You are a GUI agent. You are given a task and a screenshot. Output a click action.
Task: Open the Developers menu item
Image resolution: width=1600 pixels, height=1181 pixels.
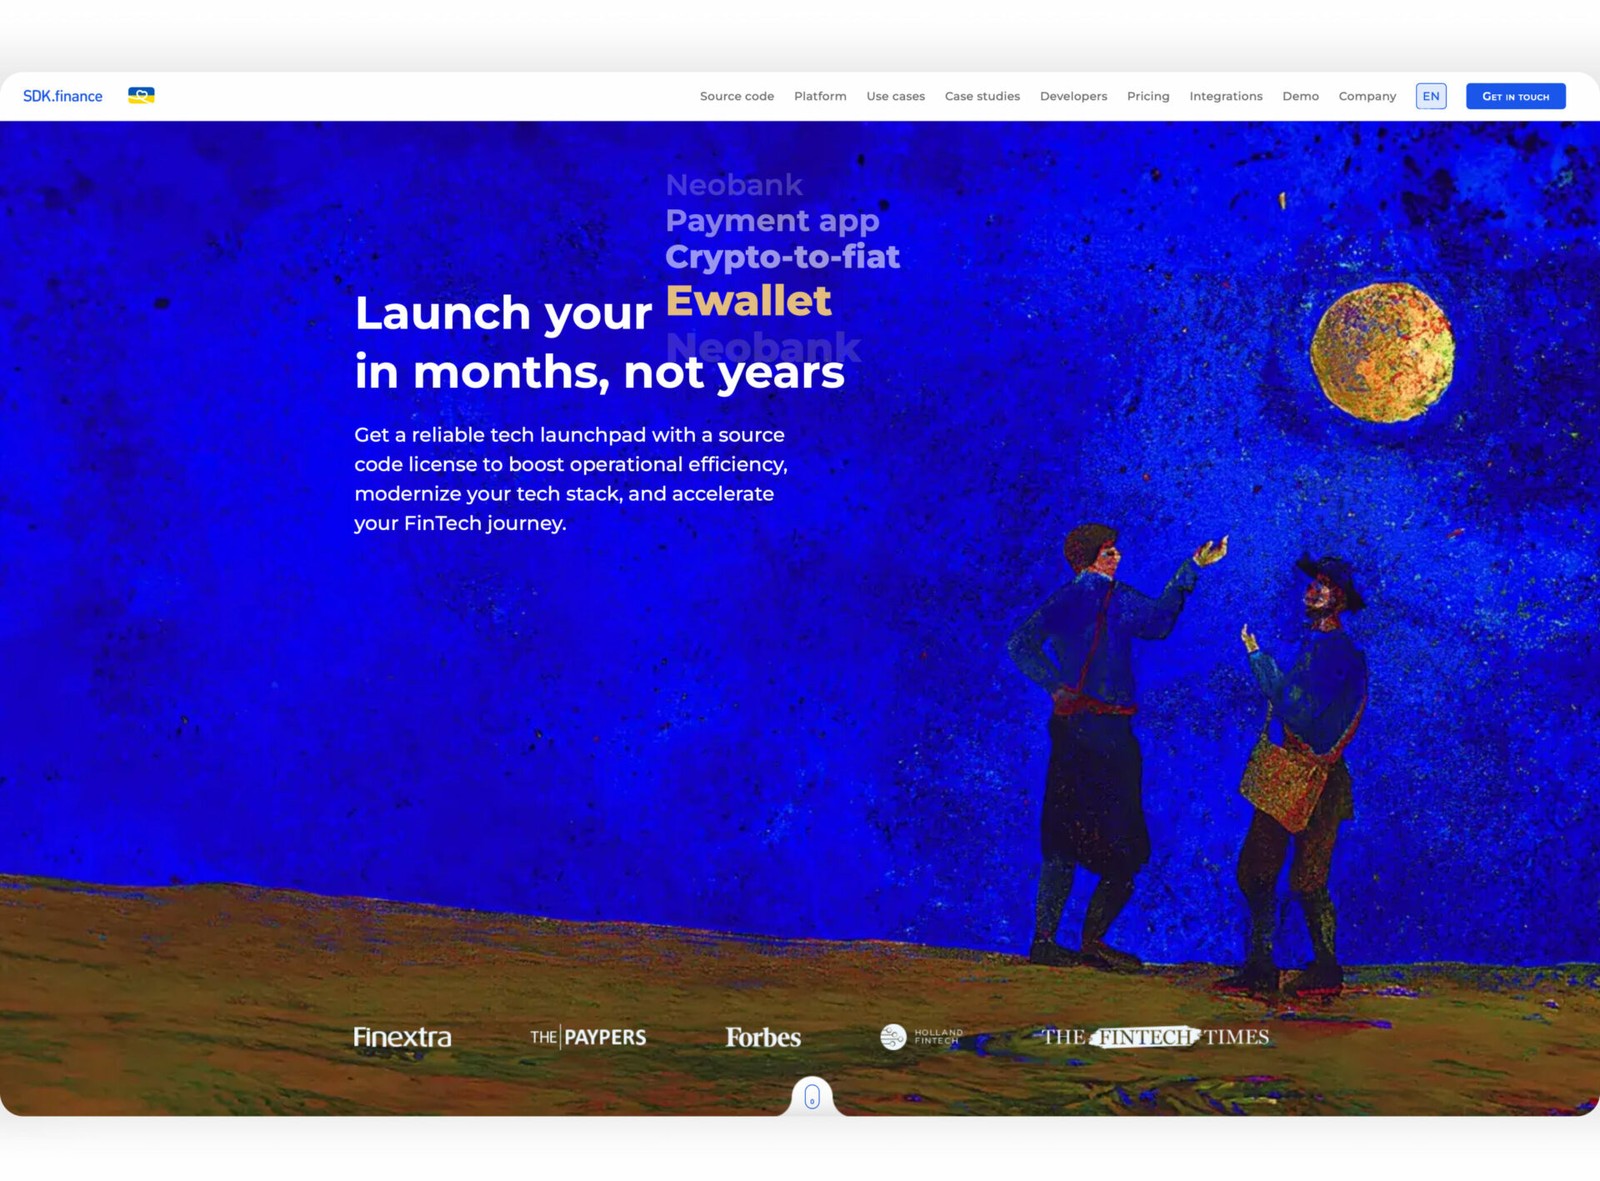coord(1073,96)
